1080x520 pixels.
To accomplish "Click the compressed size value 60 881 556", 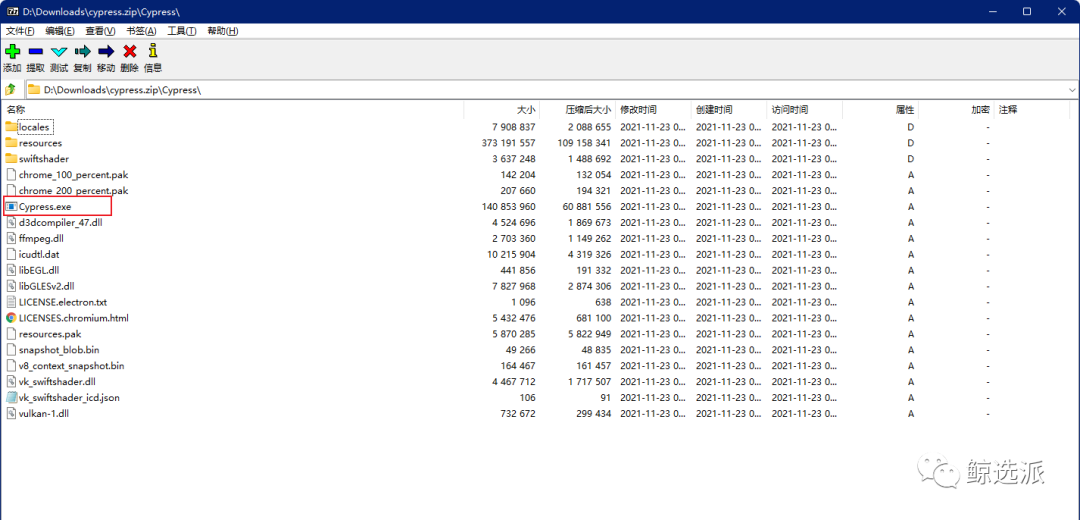I will [588, 207].
